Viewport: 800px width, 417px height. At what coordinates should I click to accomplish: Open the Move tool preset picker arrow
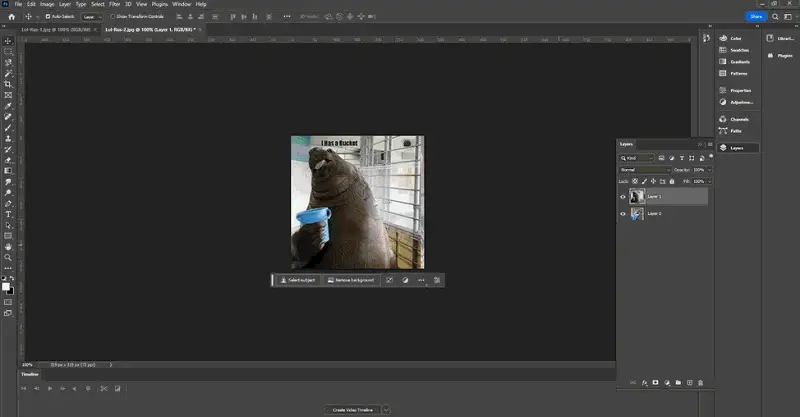[38, 17]
